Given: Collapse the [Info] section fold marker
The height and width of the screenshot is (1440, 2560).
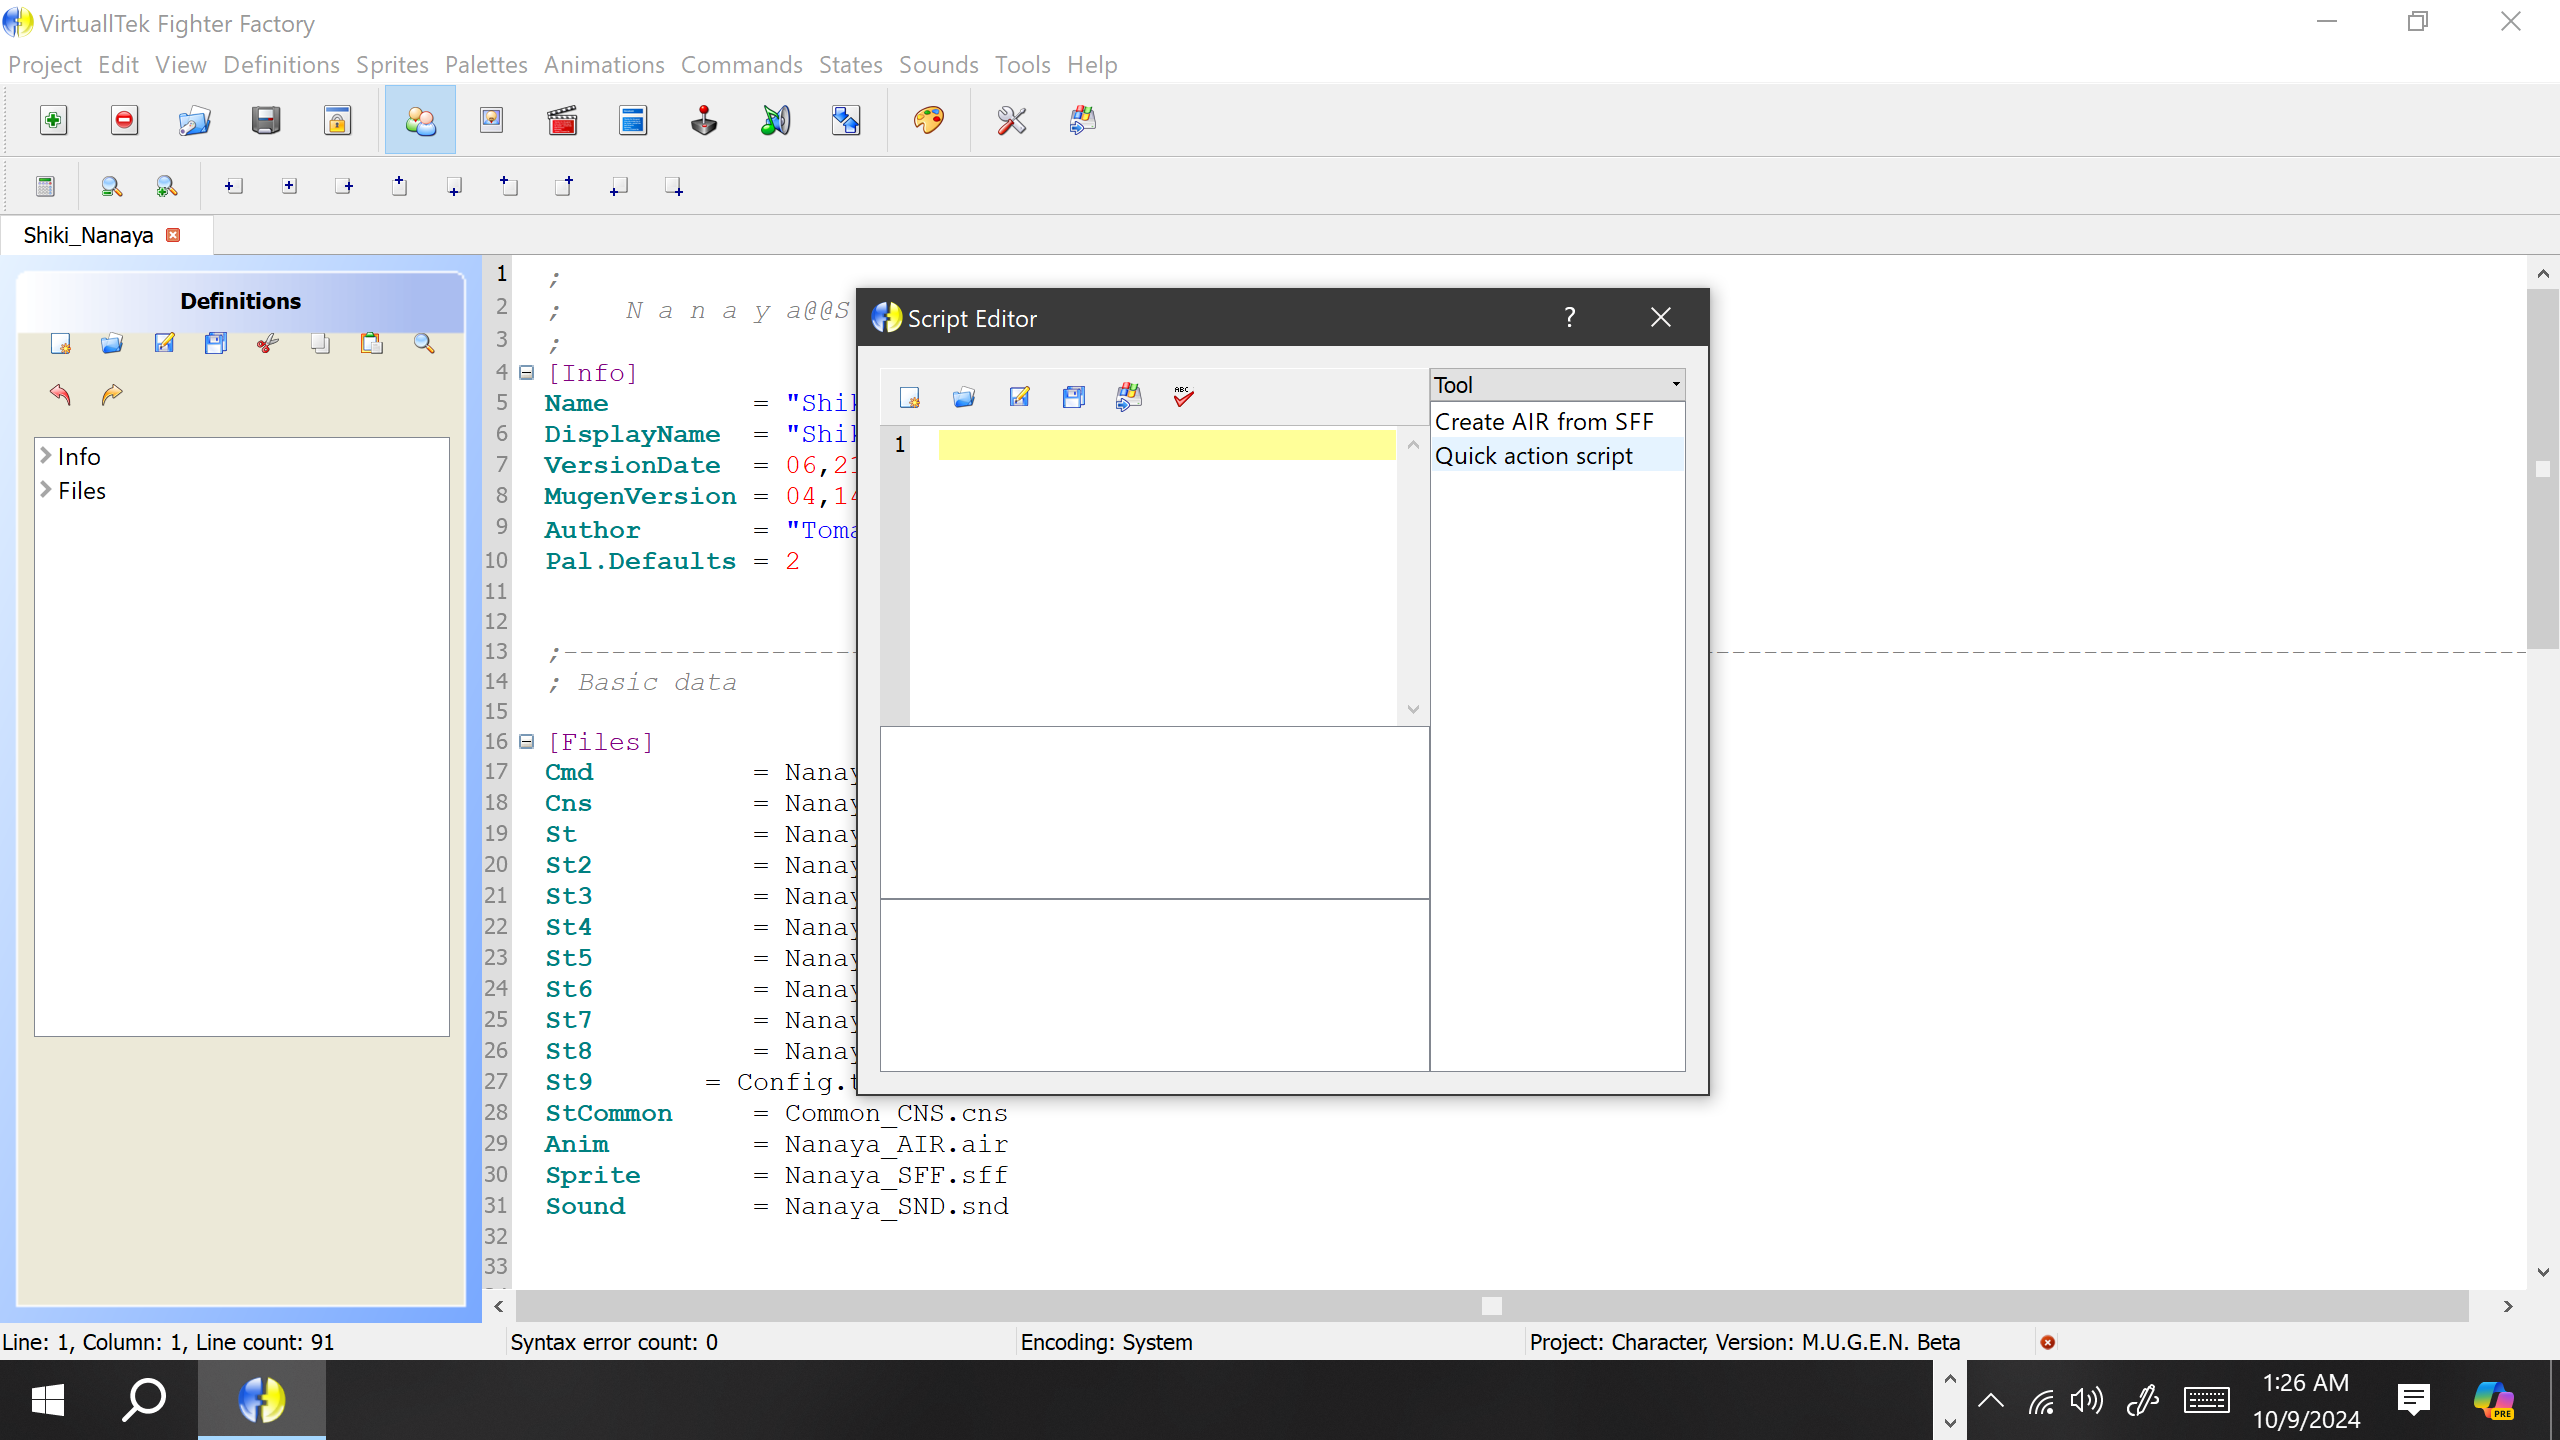Looking at the screenshot, I should pos(527,373).
